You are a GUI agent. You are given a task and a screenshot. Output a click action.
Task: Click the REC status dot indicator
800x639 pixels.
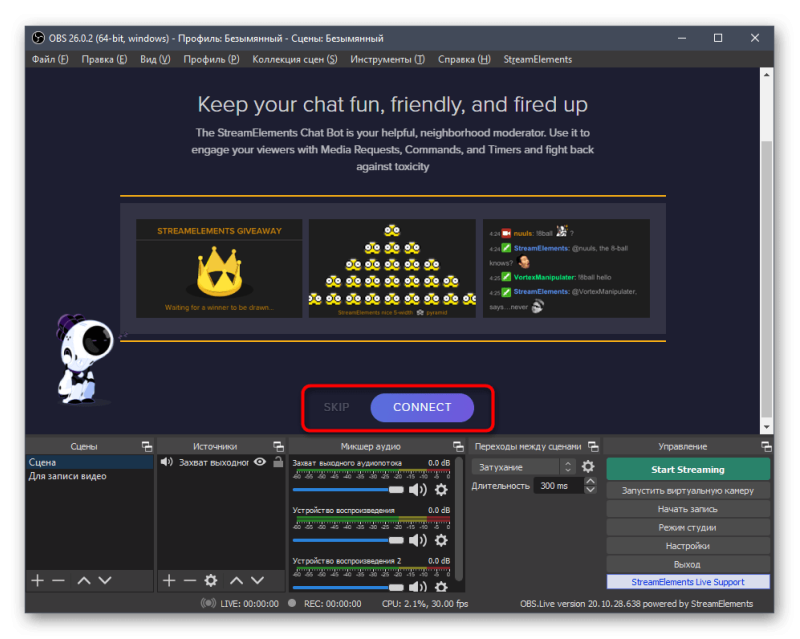coord(292,603)
